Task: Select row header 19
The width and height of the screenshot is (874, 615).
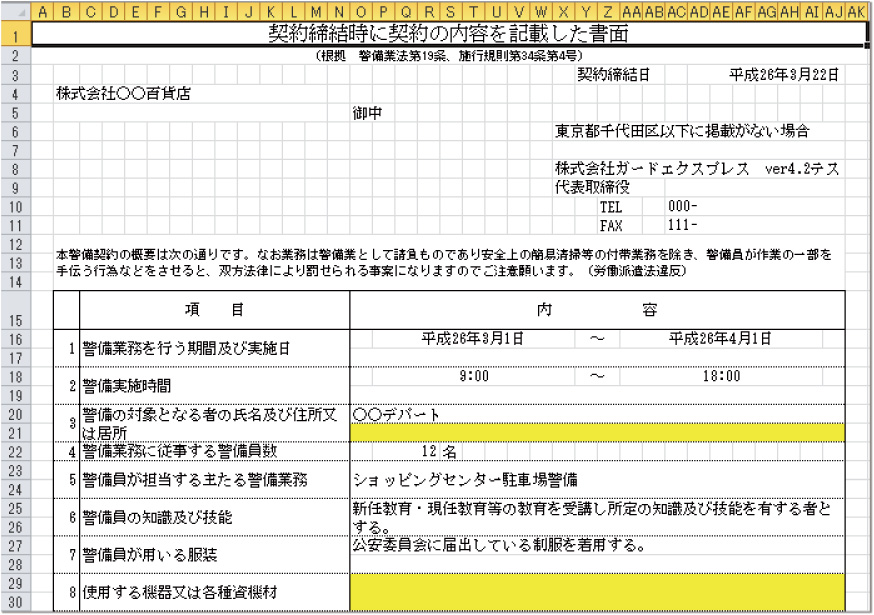Action: tap(16, 395)
